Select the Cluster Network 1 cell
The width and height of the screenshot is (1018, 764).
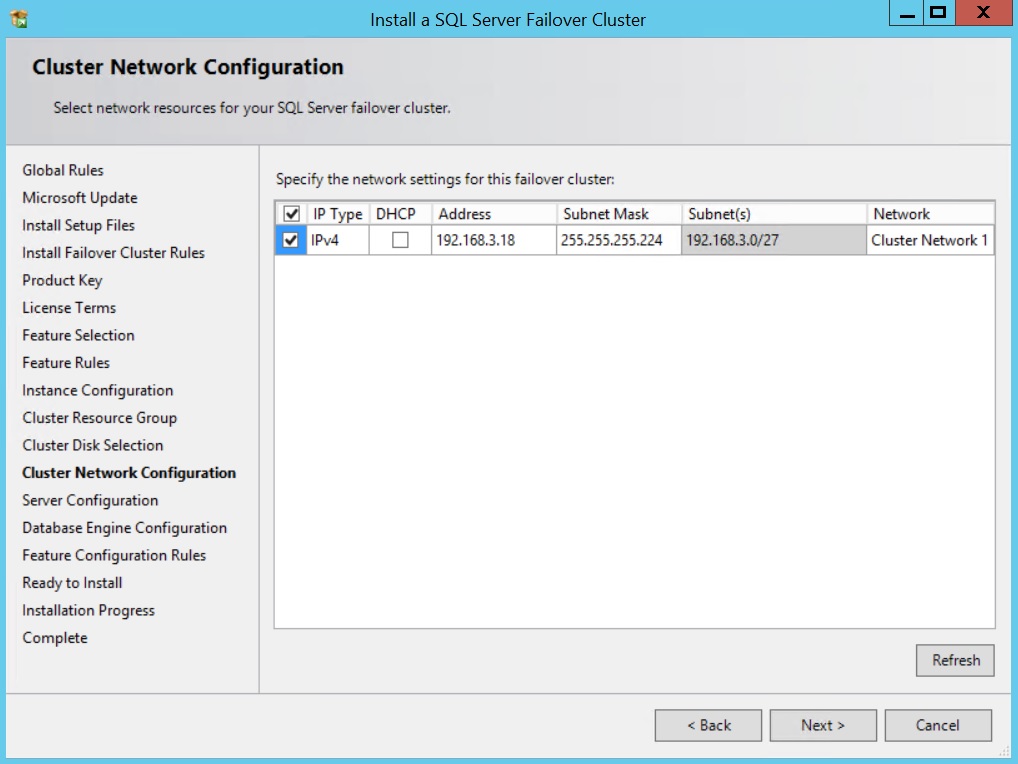coord(929,240)
